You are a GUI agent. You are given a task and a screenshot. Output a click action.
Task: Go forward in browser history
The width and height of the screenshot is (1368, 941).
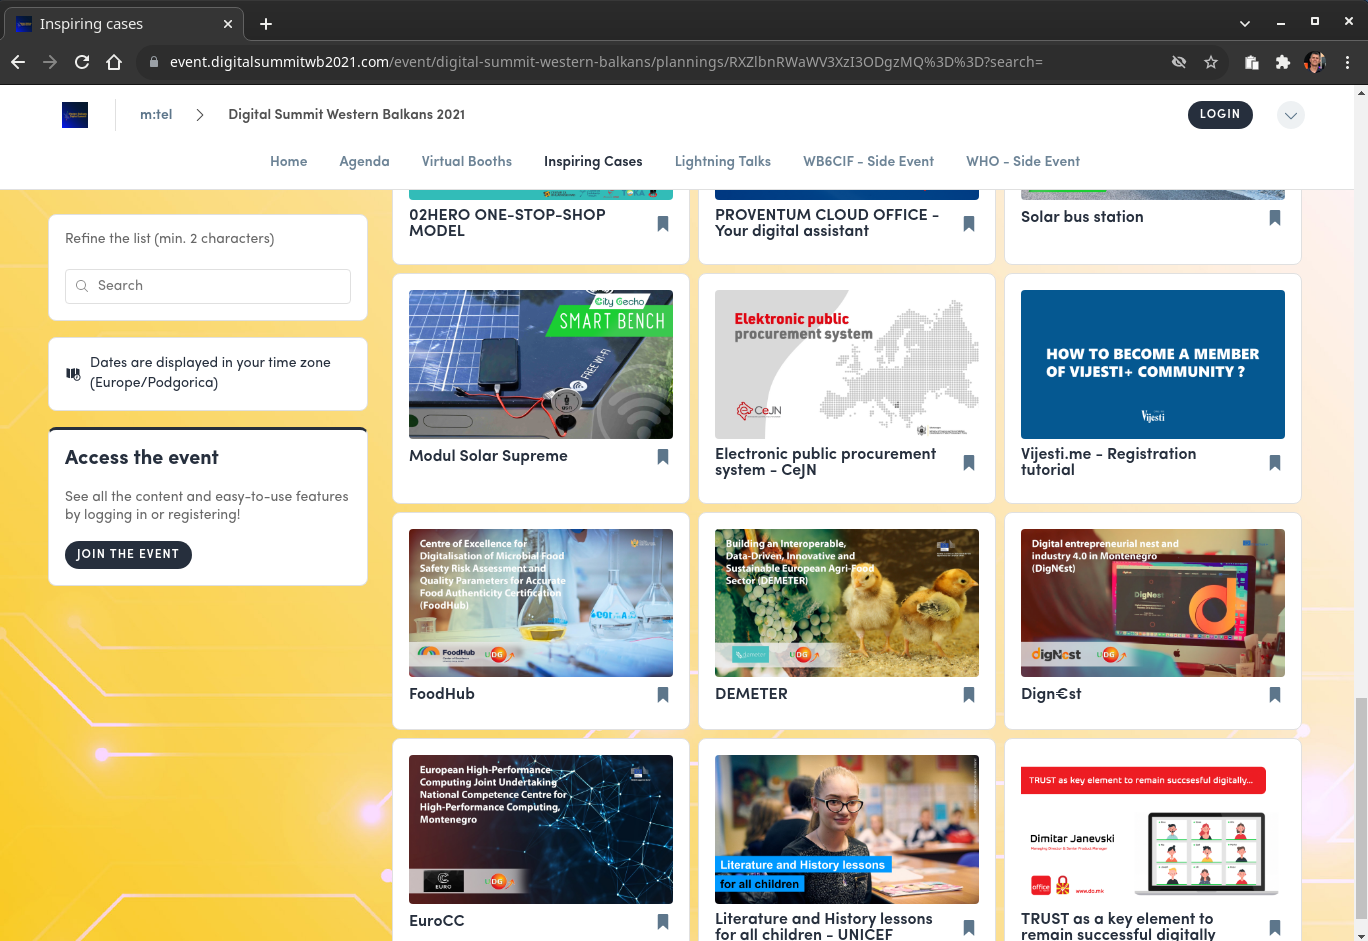50,62
